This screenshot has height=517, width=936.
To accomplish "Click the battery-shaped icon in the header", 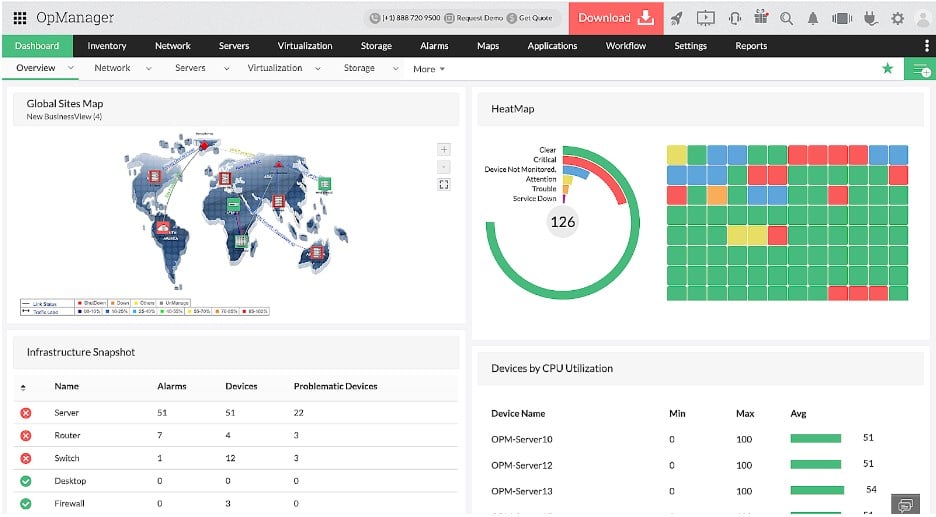I will (x=842, y=19).
